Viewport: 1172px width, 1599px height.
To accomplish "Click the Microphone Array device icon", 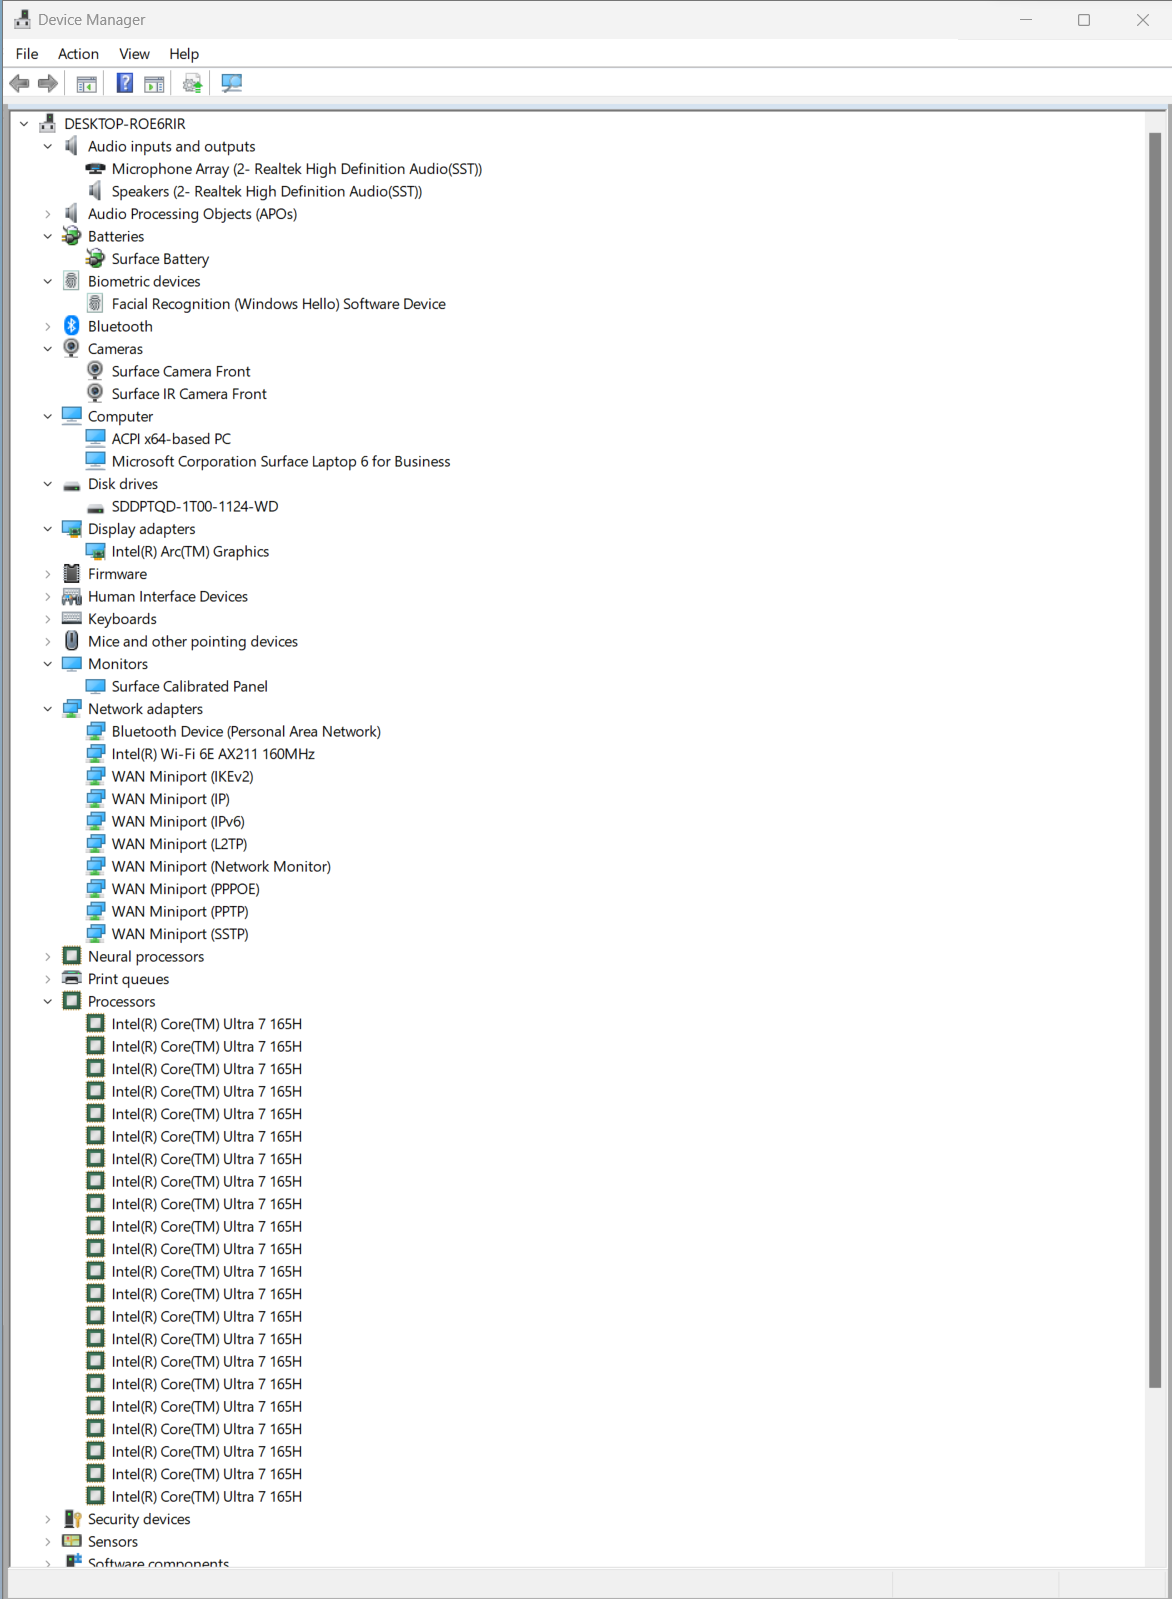I will point(96,169).
